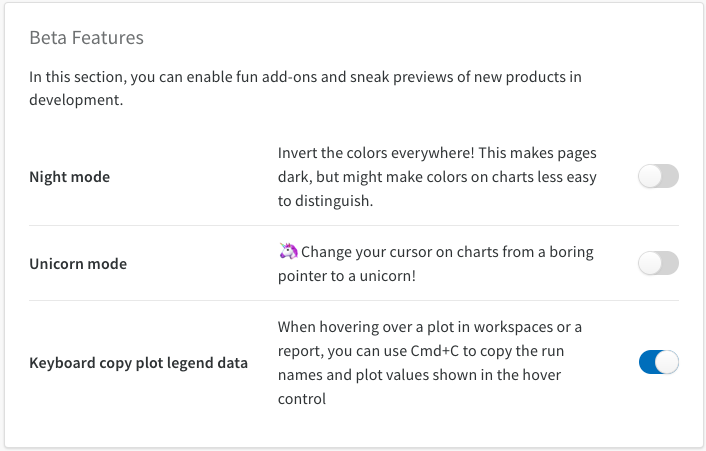Click the unicorn emoji icon
This screenshot has height=451, width=706.
click(x=287, y=252)
